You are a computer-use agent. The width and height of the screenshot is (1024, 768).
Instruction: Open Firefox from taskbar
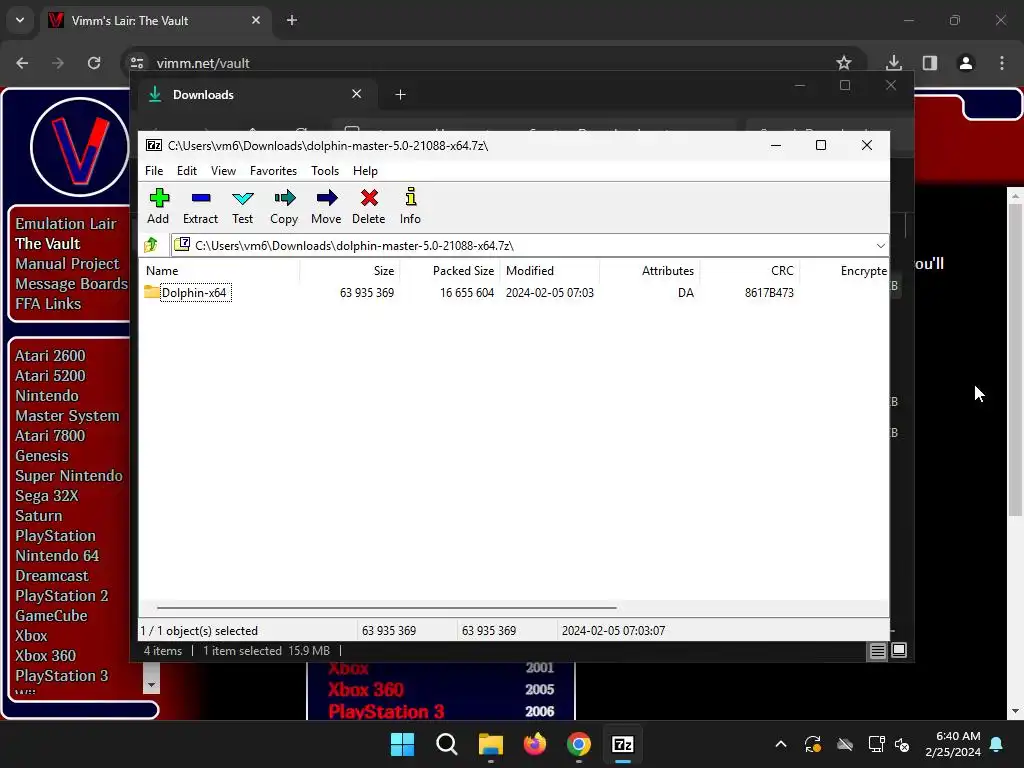pyautogui.click(x=535, y=744)
